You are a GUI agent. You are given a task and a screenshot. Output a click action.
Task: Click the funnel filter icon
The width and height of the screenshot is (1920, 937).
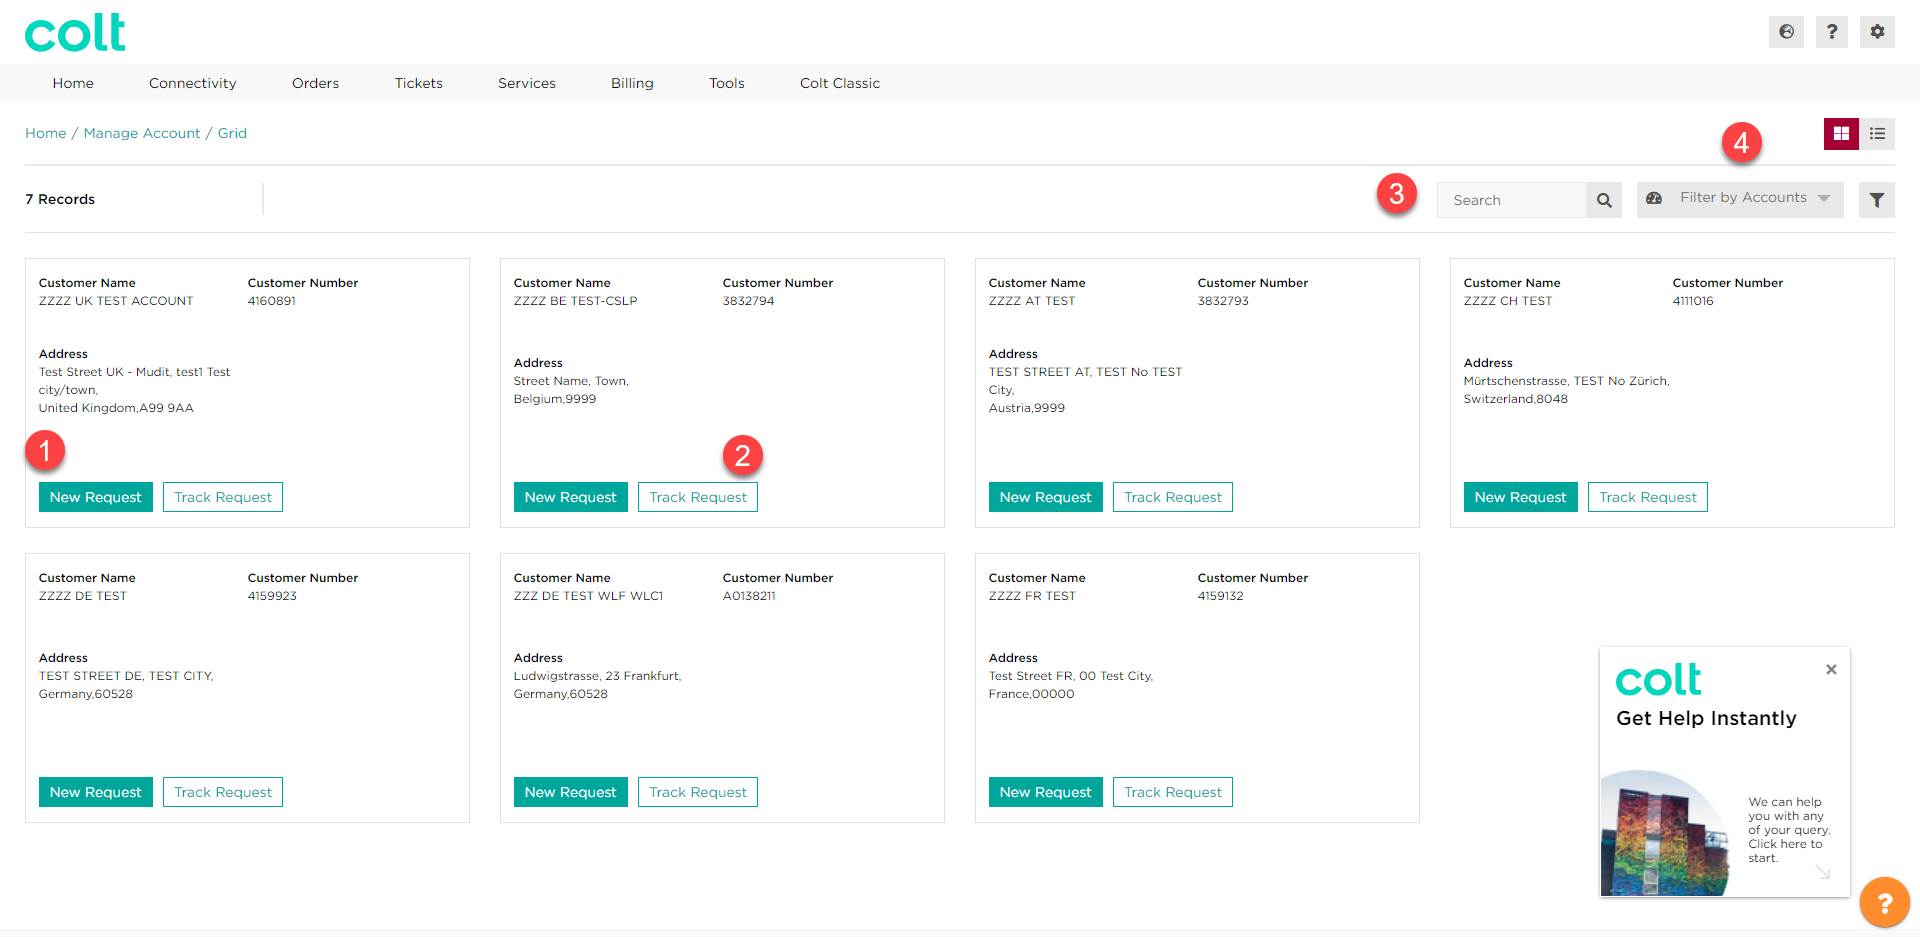click(1876, 200)
